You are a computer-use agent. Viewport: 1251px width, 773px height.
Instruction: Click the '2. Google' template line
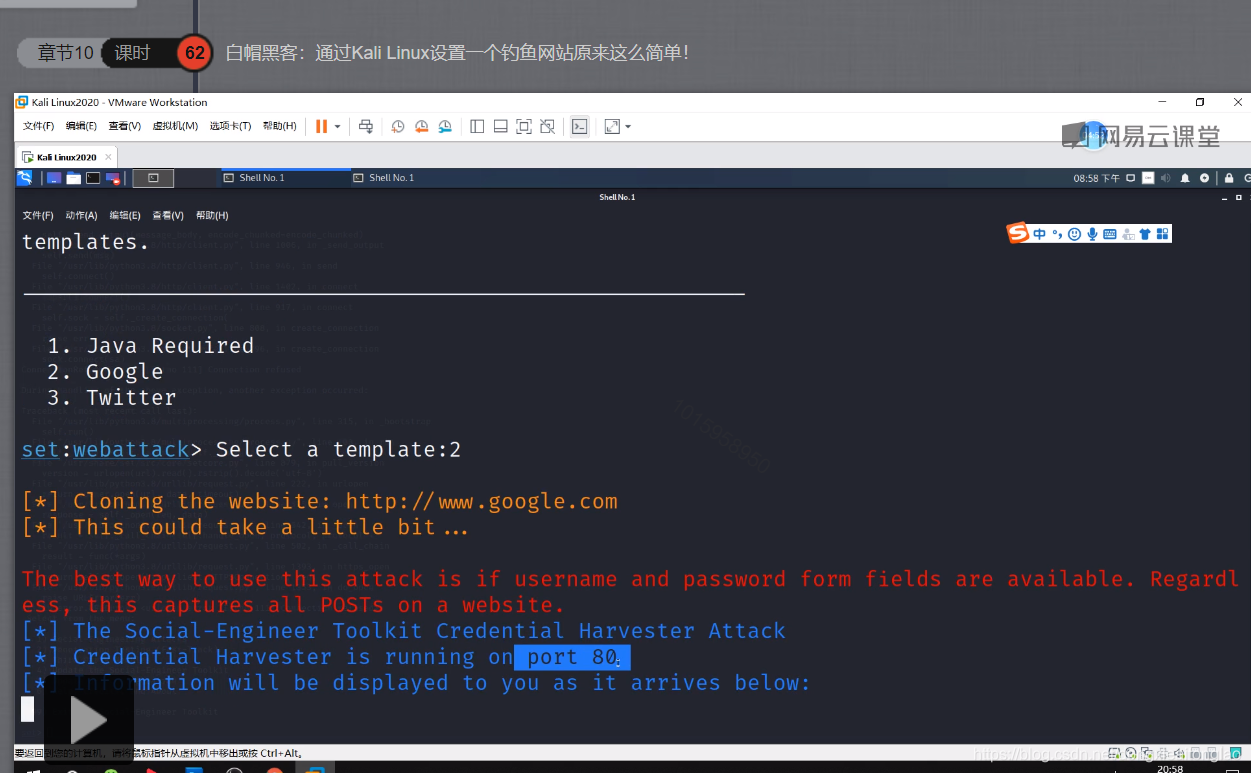[105, 372]
